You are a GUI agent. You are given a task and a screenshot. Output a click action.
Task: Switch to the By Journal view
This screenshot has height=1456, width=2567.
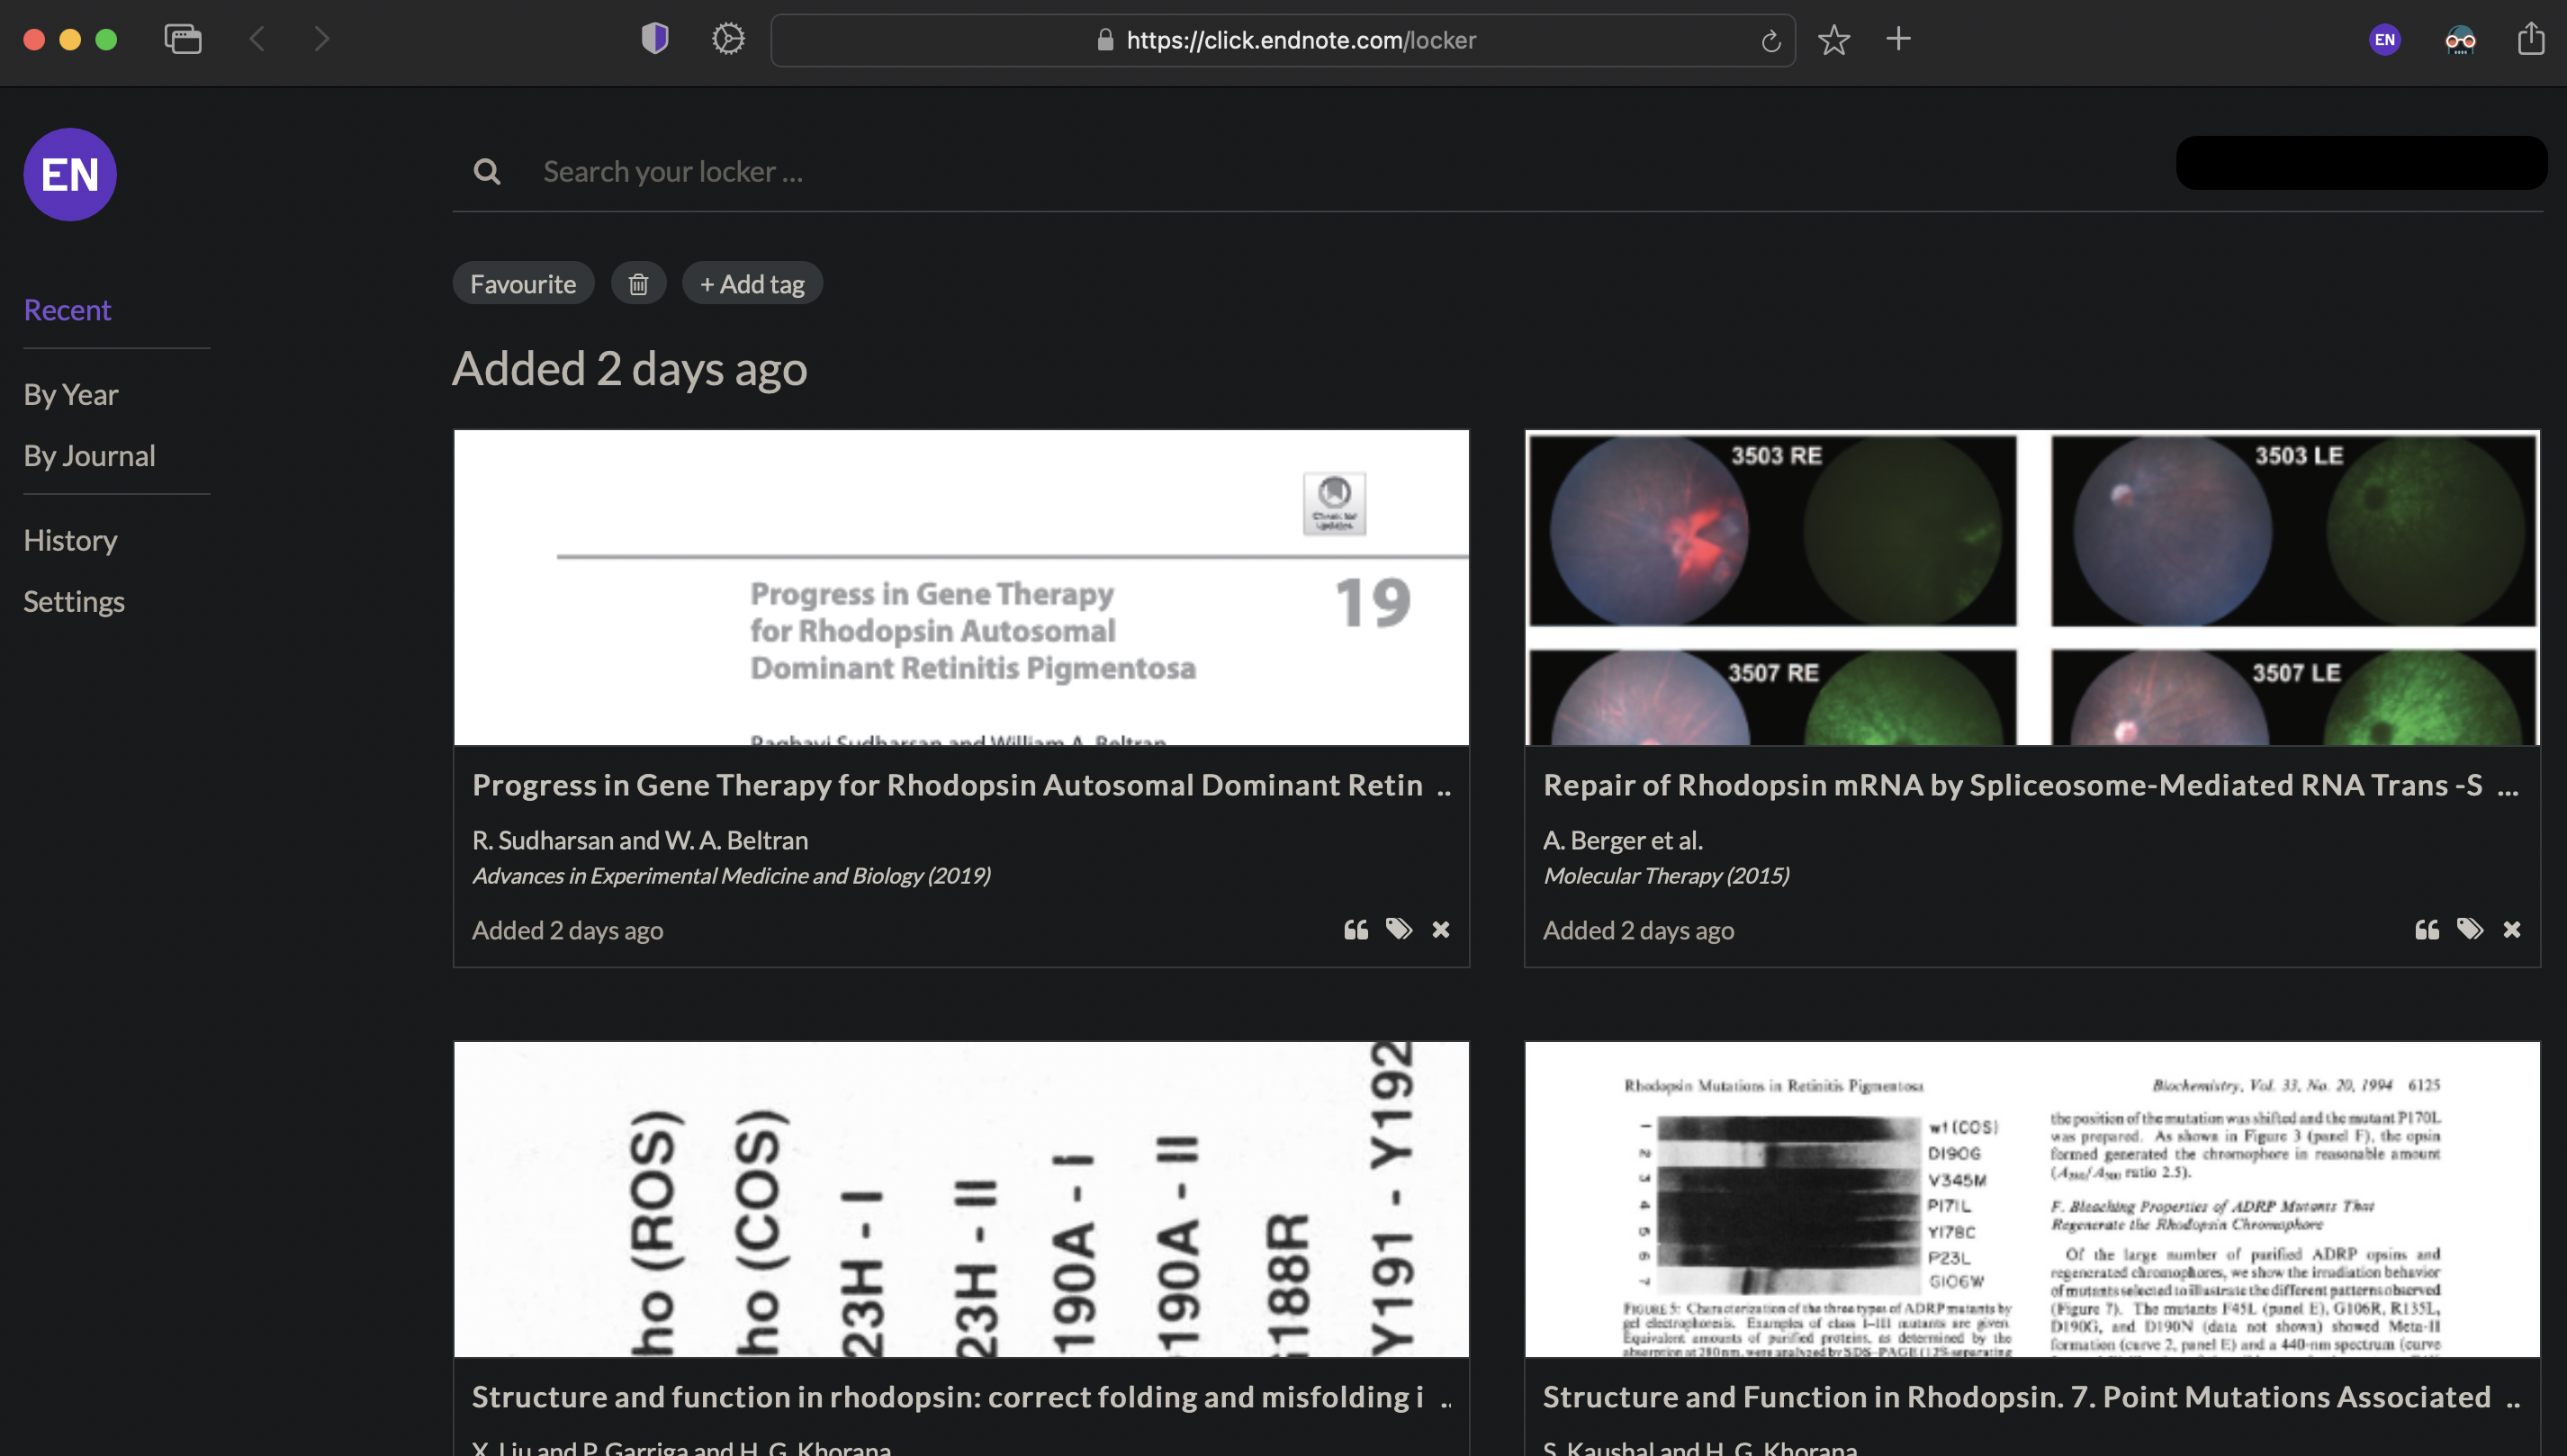pyautogui.click(x=89, y=456)
